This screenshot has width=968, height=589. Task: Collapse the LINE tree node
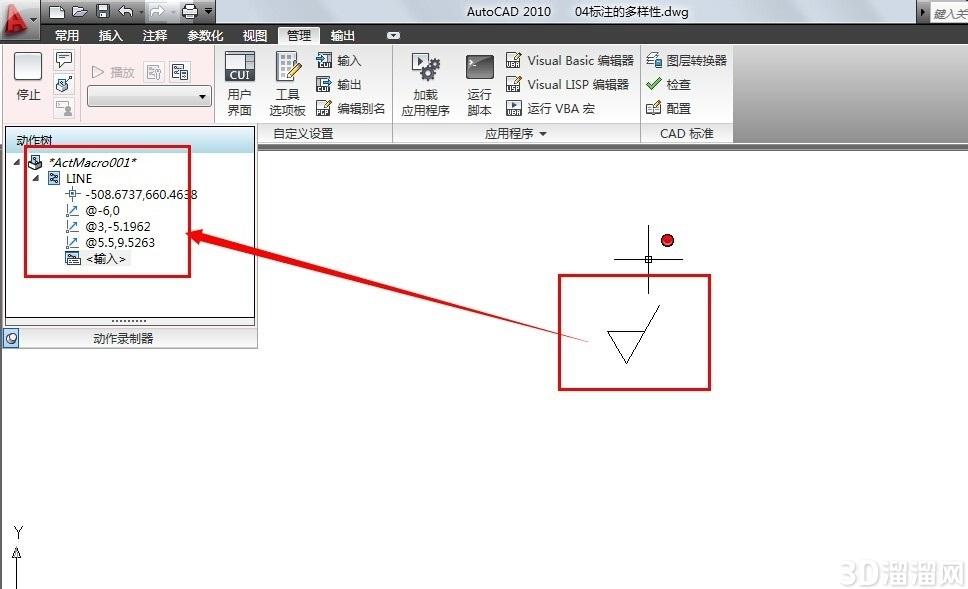pyautogui.click(x=36, y=178)
